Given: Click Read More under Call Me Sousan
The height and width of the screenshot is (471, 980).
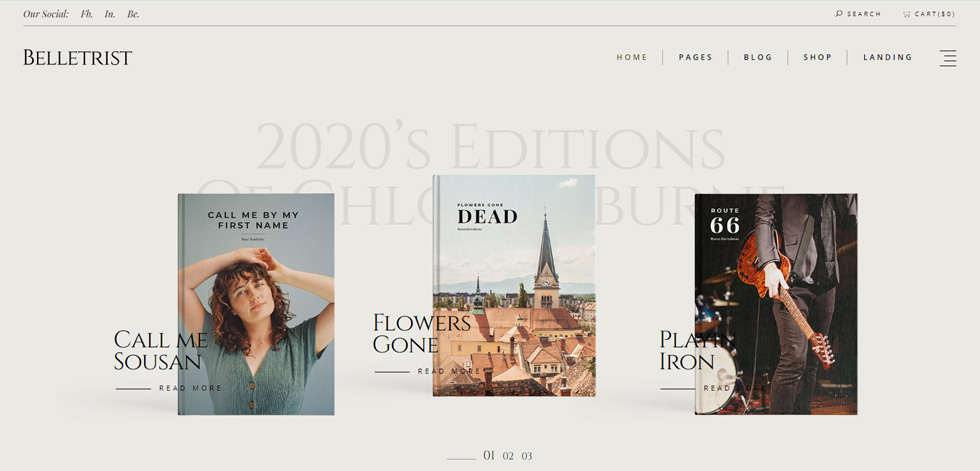Looking at the screenshot, I should point(190,388).
